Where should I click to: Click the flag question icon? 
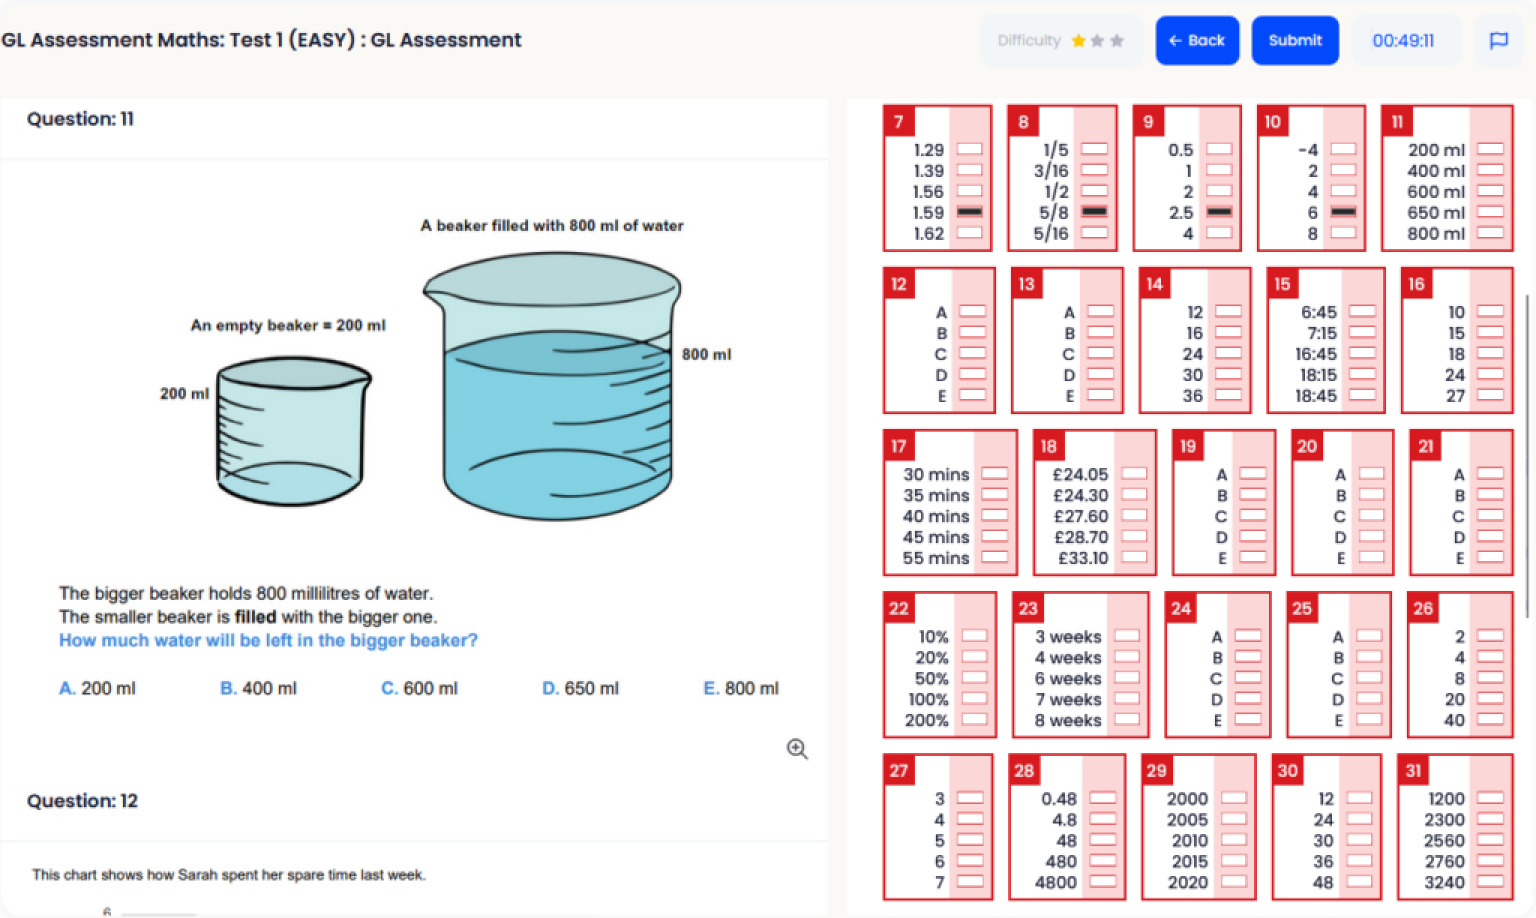(x=1498, y=40)
